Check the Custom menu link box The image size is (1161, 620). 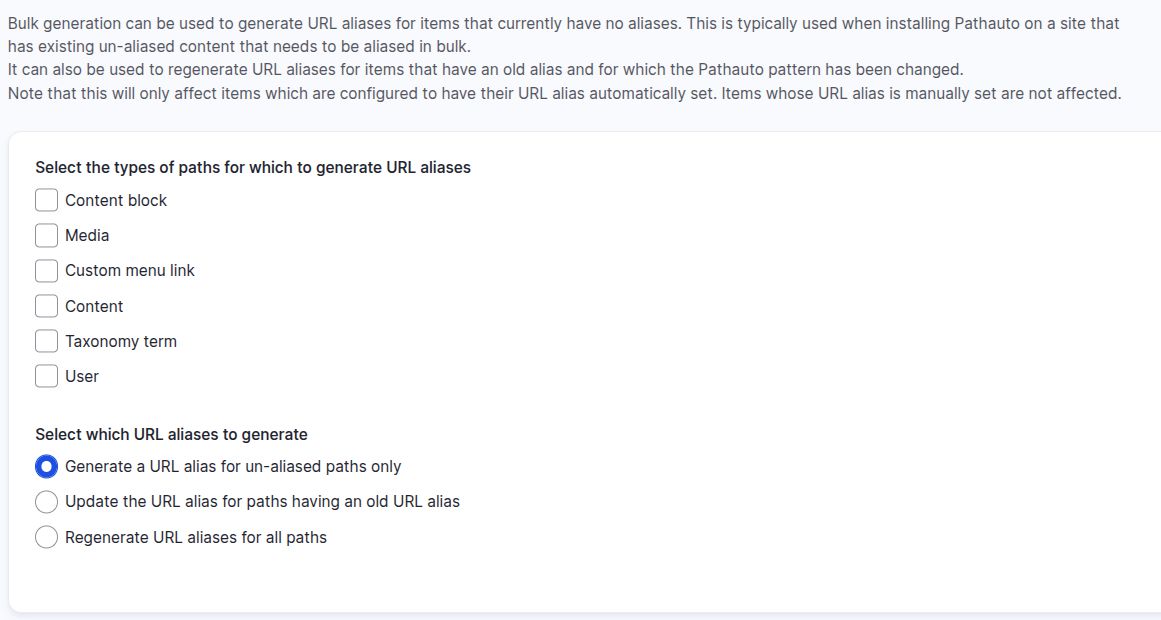click(46, 271)
